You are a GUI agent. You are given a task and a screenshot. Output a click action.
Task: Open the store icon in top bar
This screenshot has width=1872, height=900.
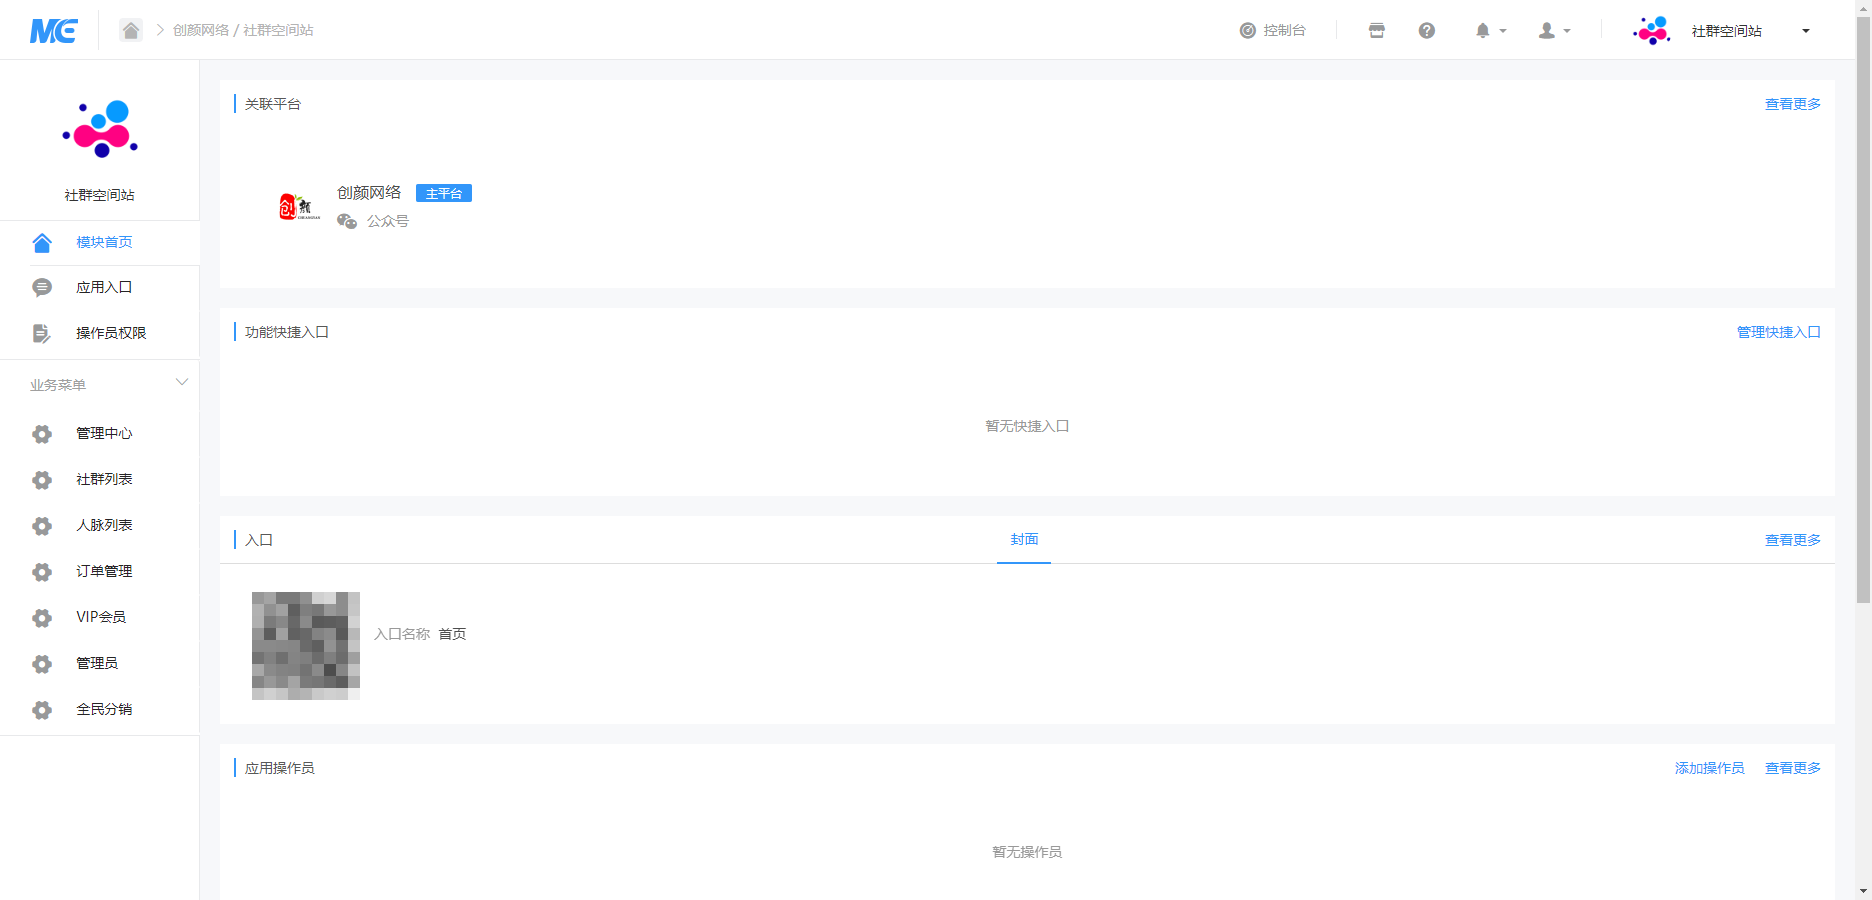[x=1377, y=31]
